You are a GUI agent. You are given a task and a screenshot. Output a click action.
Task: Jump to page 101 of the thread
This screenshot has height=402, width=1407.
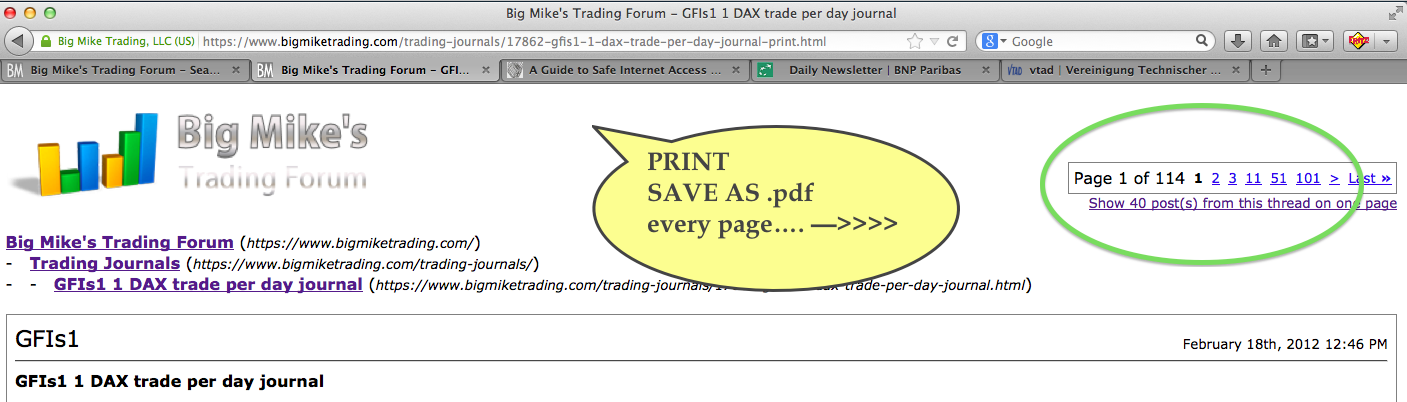click(x=1308, y=179)
